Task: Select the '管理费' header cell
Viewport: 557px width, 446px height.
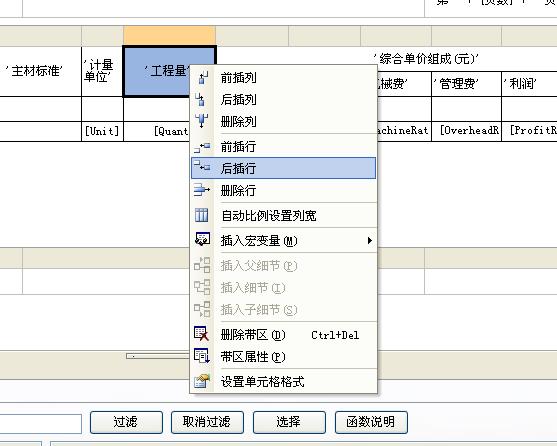Action: tap(466, 84)
